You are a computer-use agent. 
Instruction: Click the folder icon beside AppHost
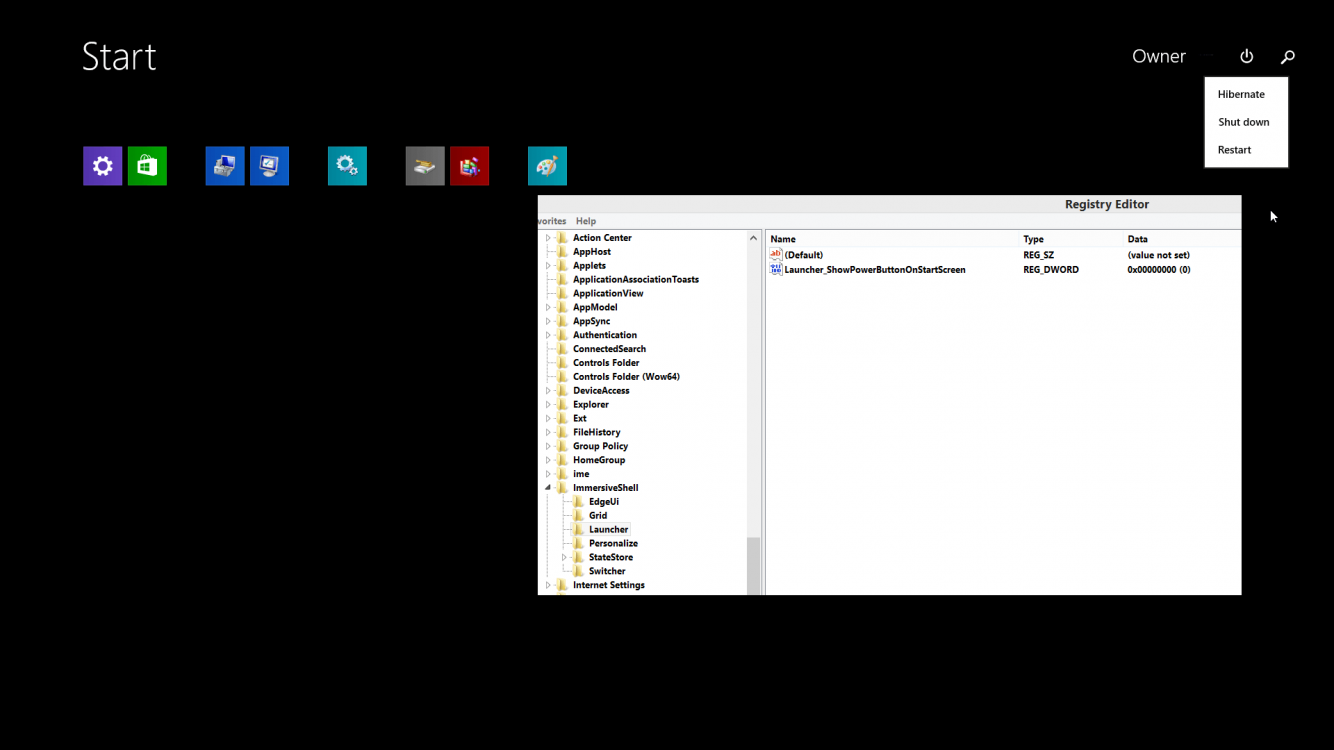[562, 252]
